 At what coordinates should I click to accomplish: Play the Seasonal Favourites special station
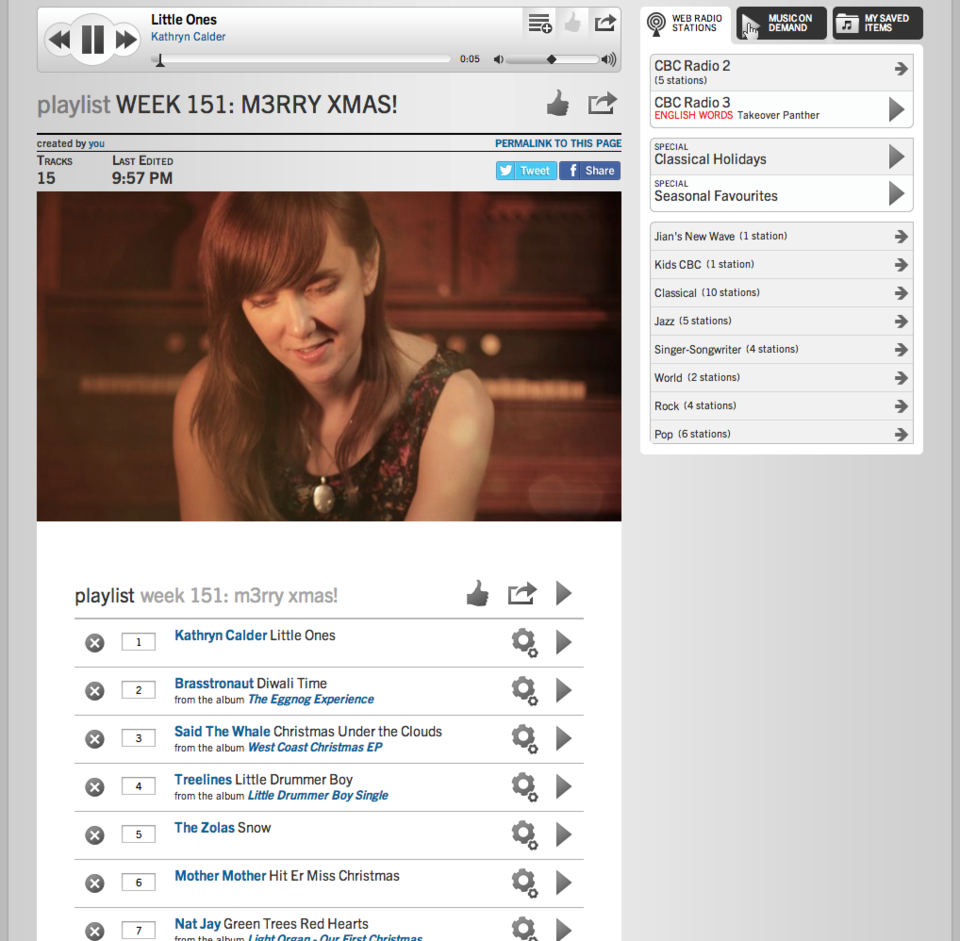pyautogui.click(x=896, y=193)
